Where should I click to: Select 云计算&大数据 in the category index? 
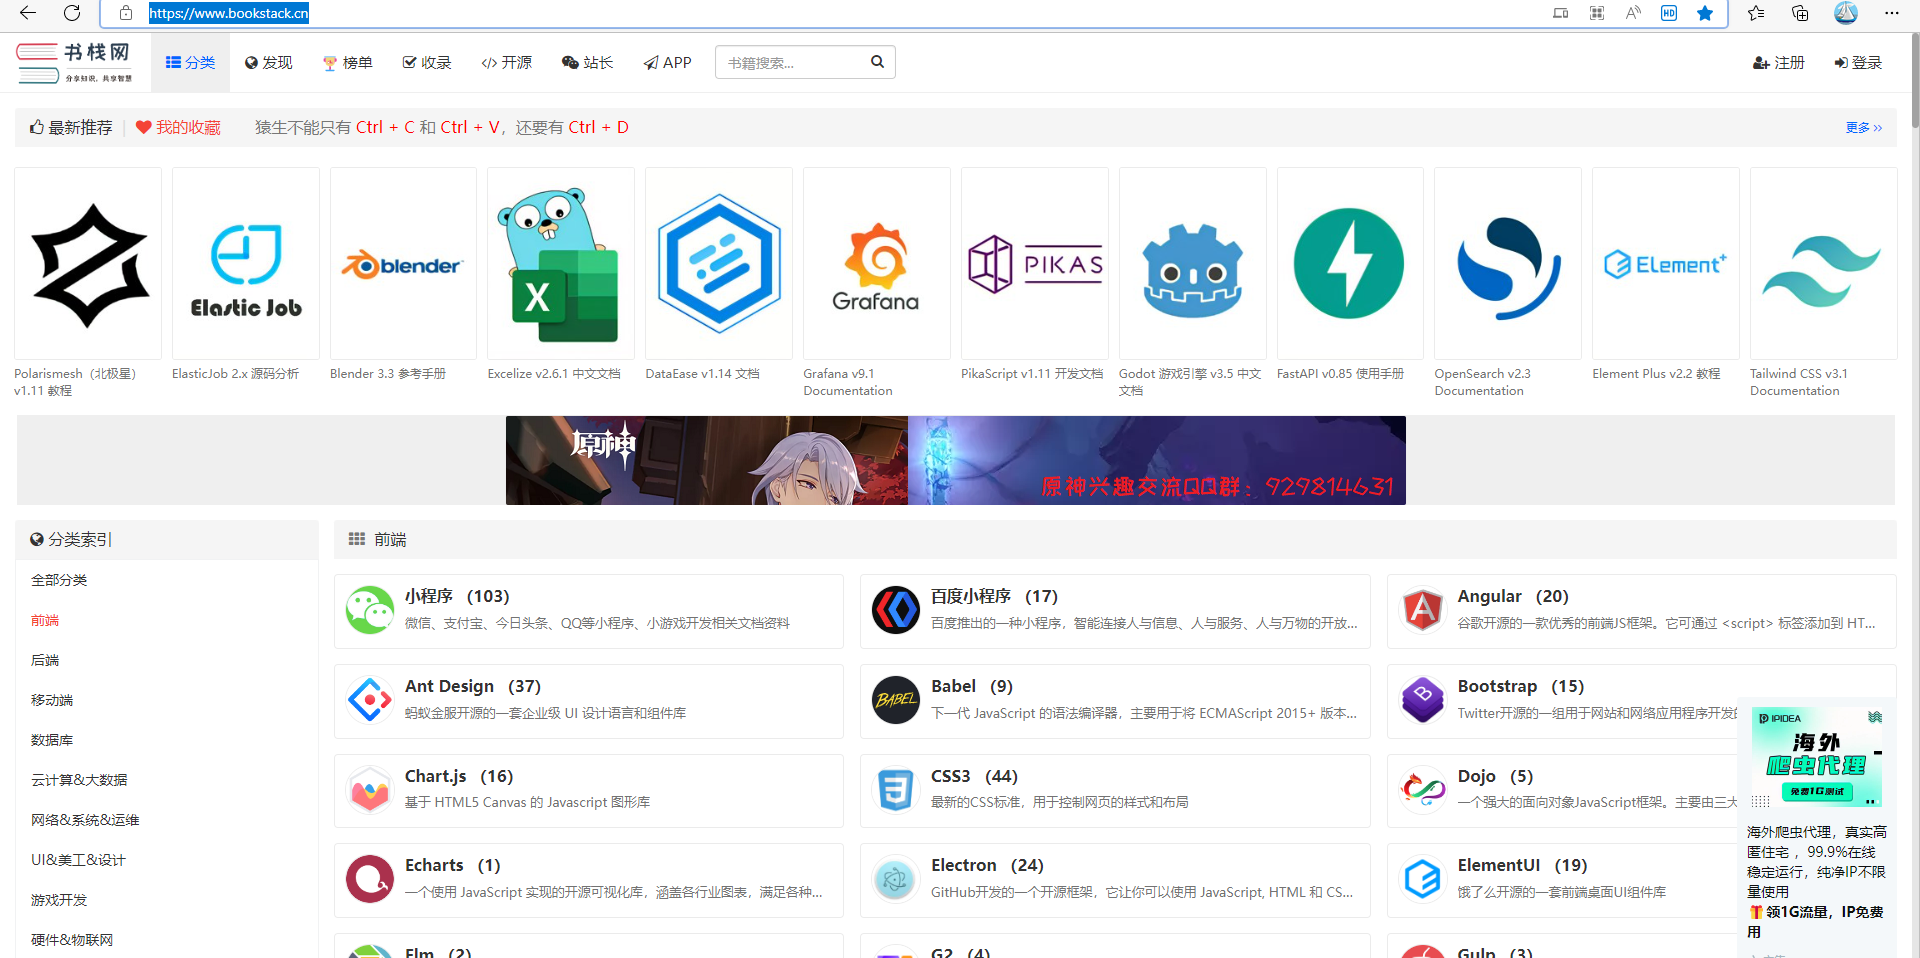click(79, 780)
